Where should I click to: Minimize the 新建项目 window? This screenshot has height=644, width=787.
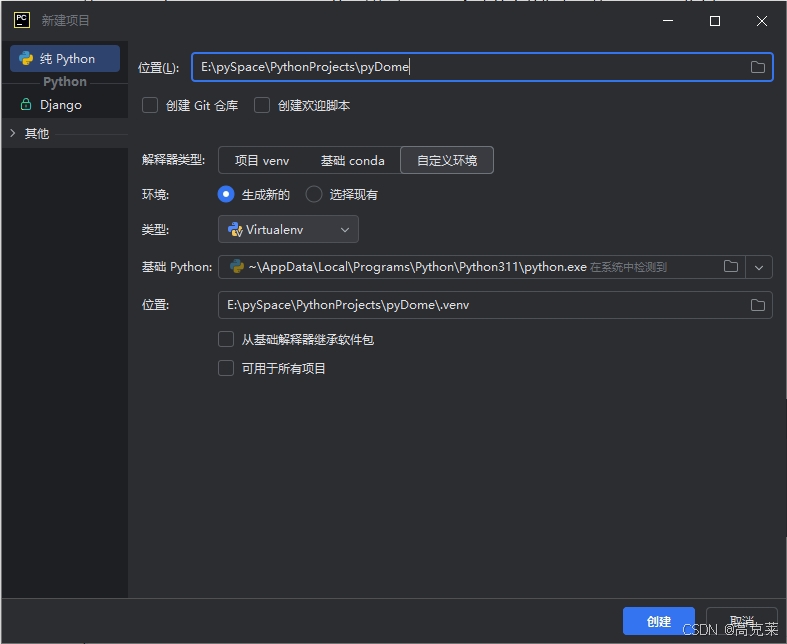(x=668, y=21)
